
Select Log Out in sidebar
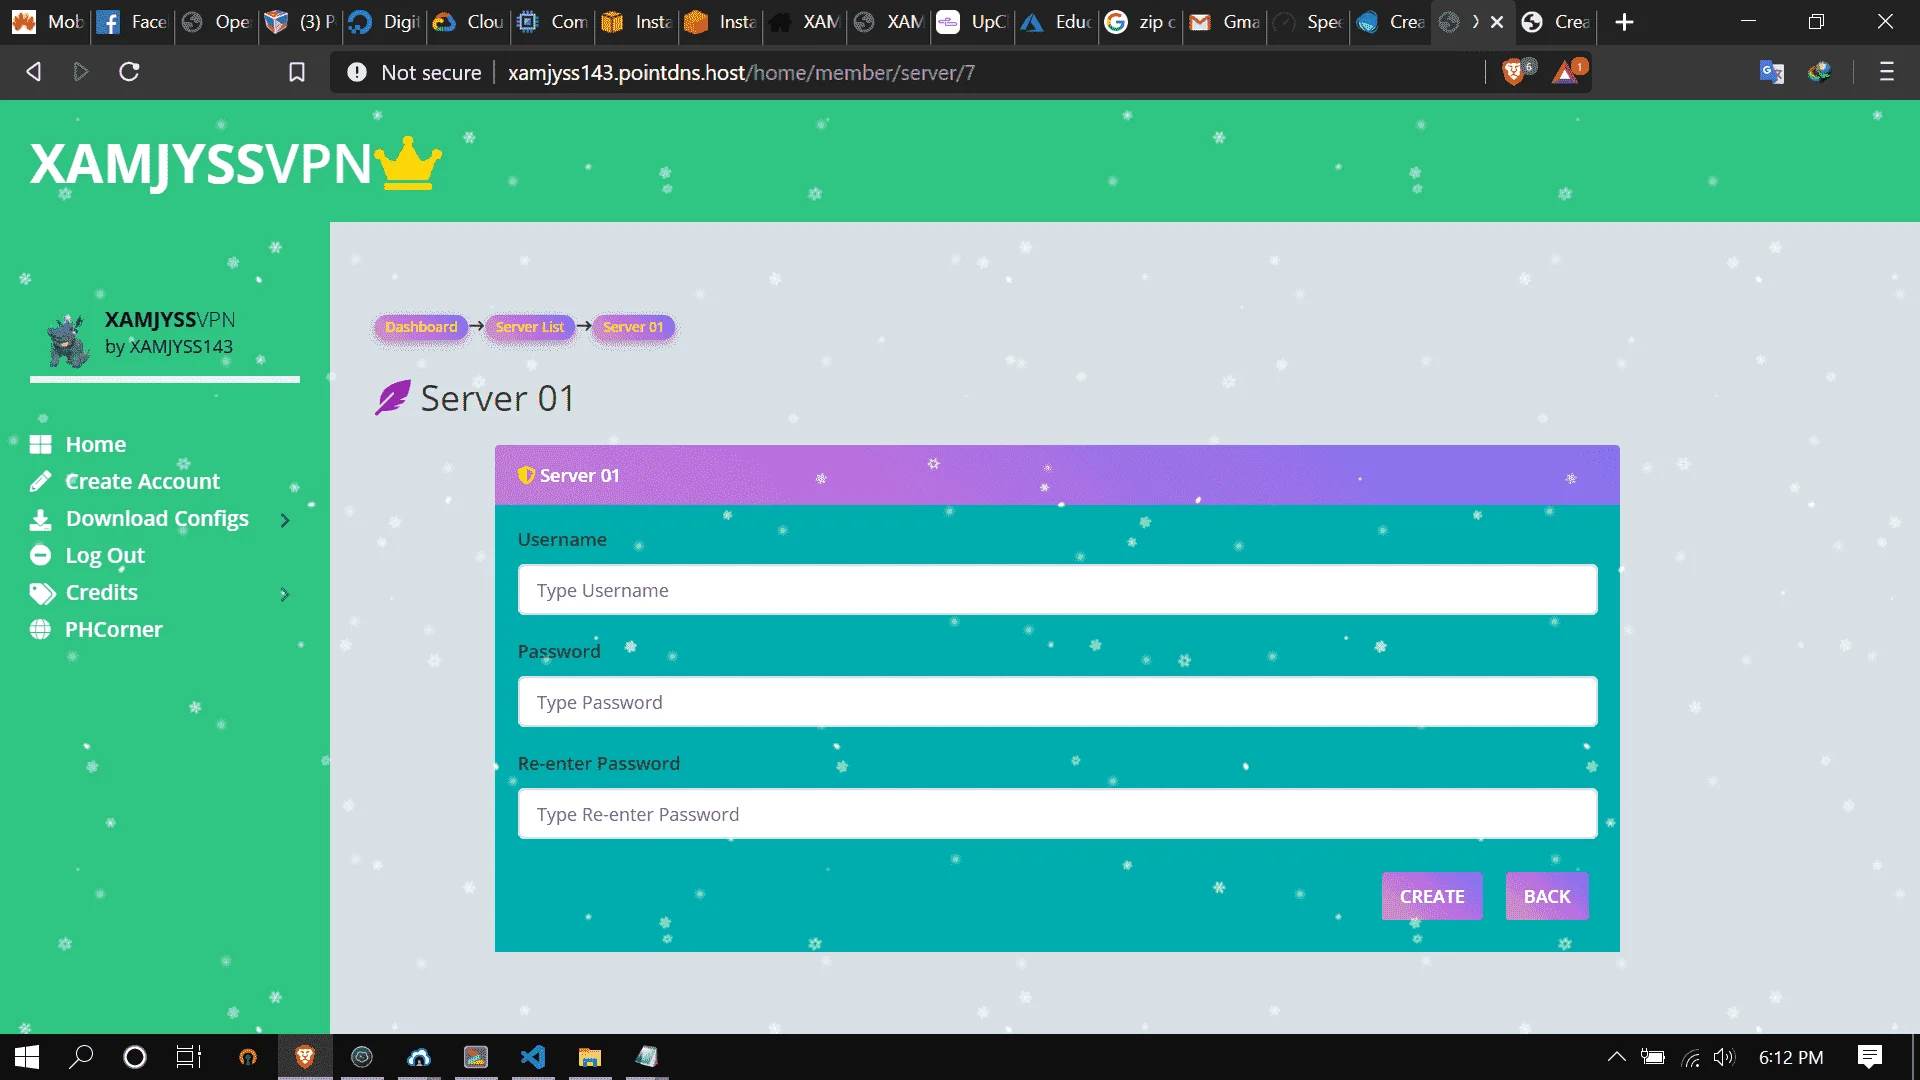click(105, 556)
